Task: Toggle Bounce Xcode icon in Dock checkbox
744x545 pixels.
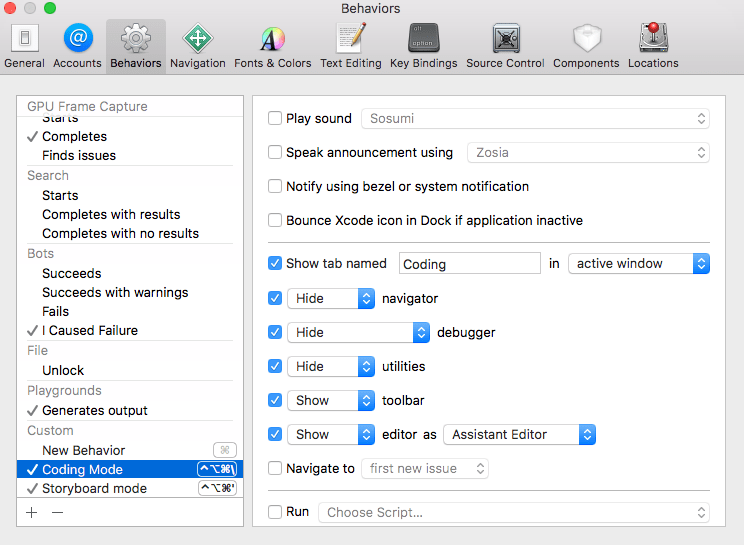Action: click(275, 220)
